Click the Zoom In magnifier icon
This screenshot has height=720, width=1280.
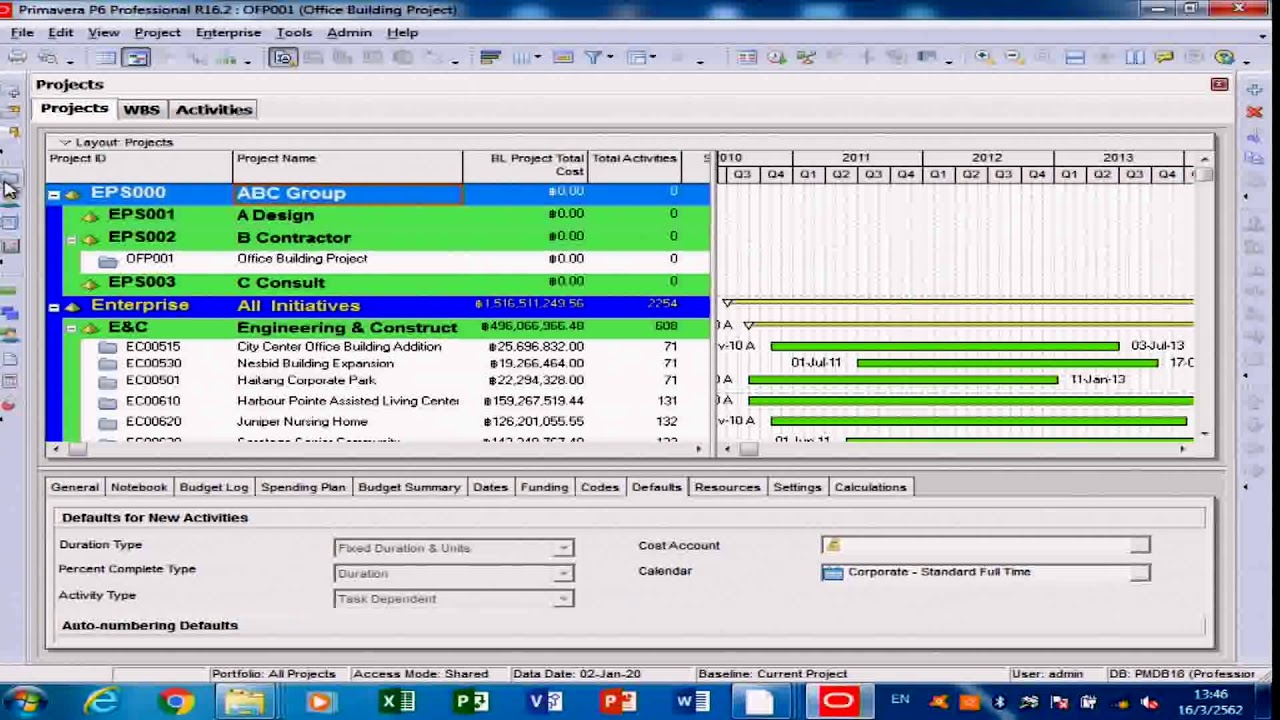(x=984, y=57)
